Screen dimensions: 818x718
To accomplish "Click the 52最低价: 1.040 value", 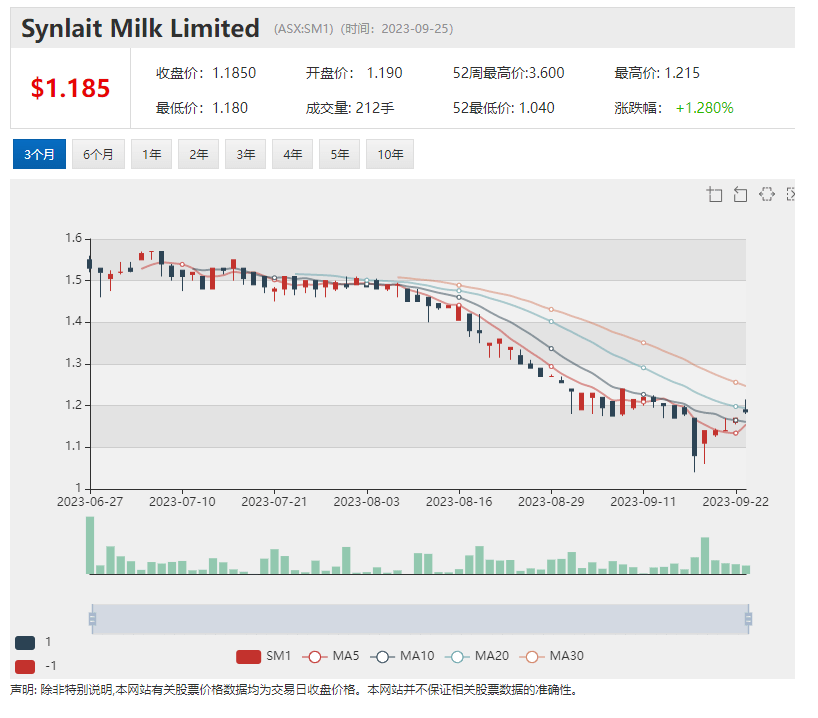I will coord(503,108).
